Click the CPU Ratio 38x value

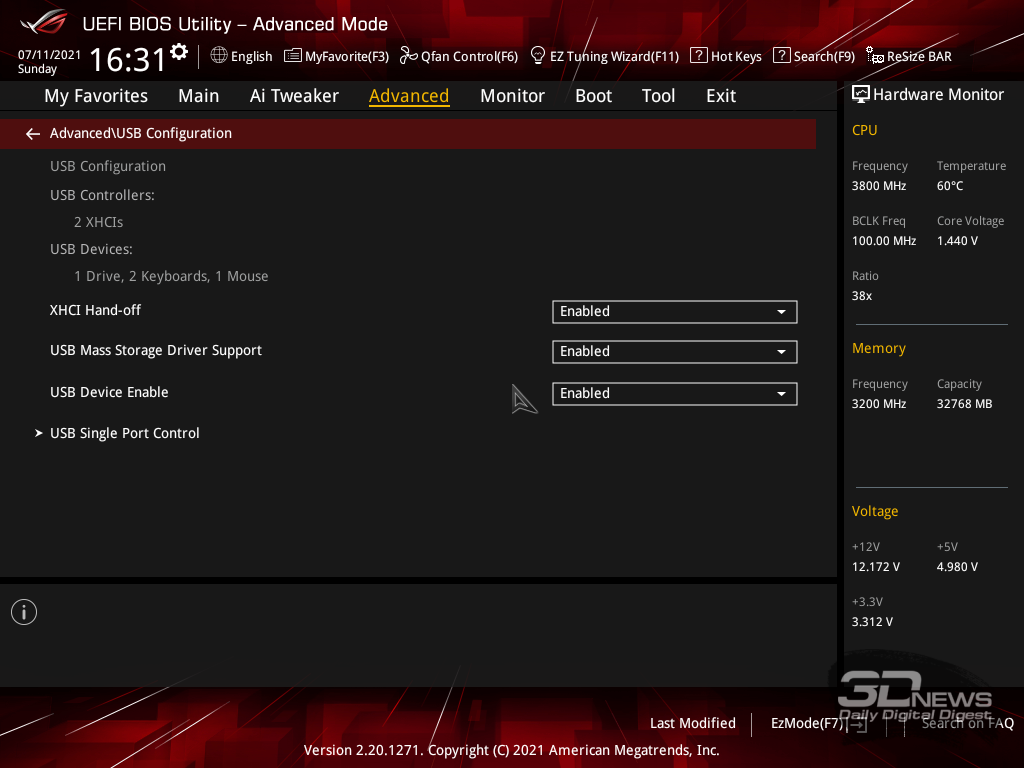[x=862, y=296]
